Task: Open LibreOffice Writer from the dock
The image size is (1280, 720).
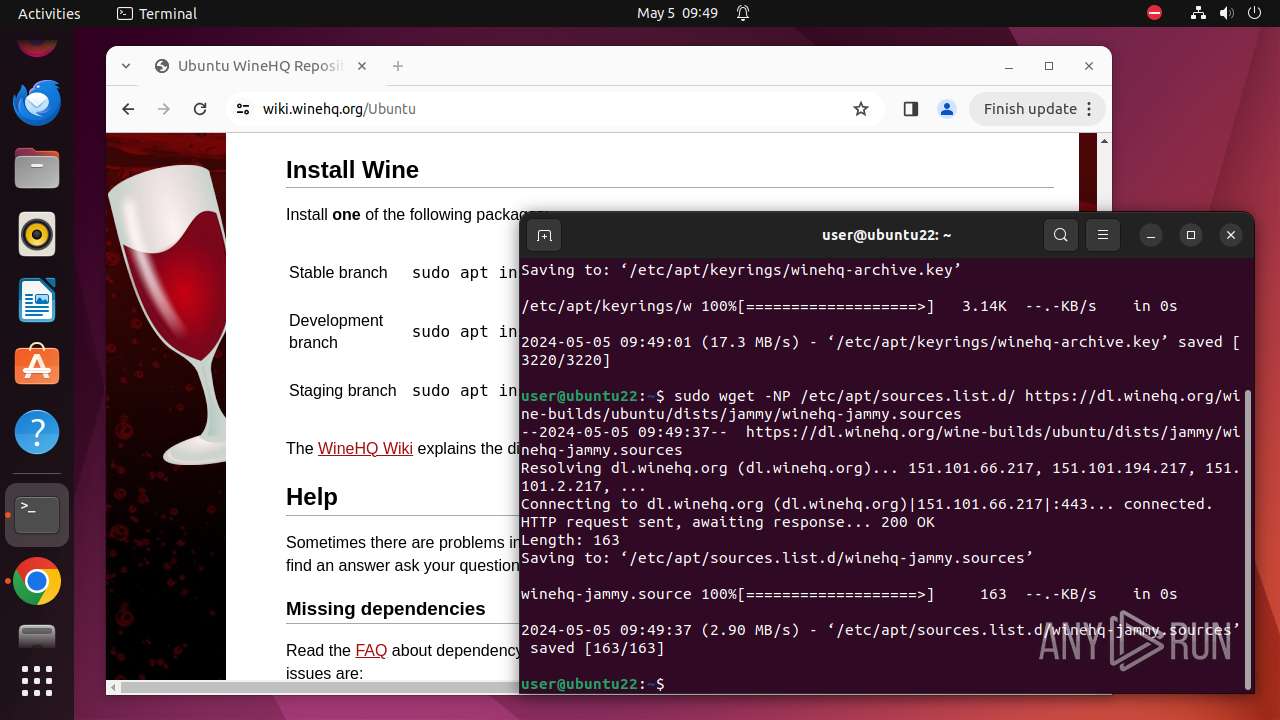Action: click(x=37, y=301)
